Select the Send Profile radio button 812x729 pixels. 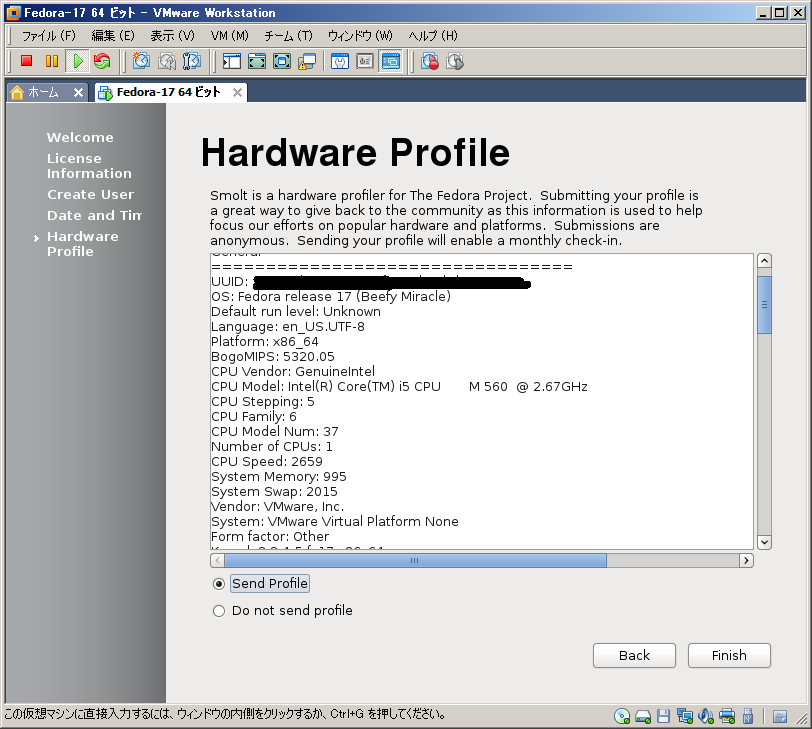click(219, 584)
